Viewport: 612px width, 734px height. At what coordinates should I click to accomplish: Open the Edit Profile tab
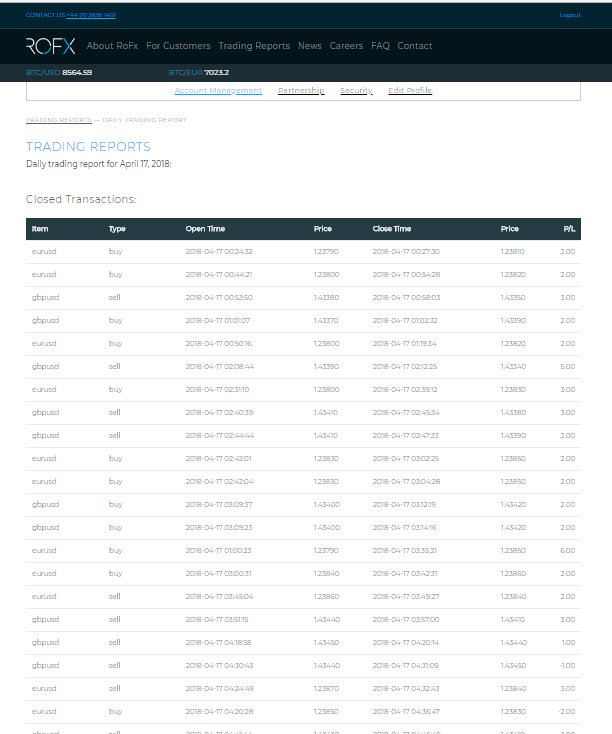coord(410,91)
